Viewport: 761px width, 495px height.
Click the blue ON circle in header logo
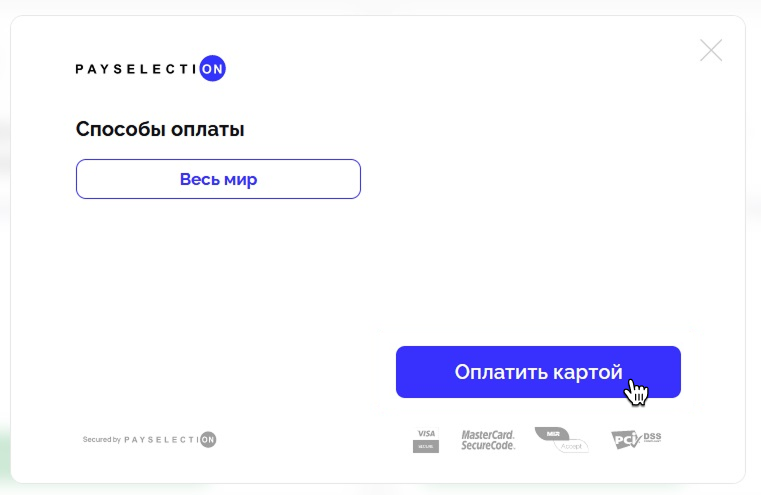click(213, 68)
